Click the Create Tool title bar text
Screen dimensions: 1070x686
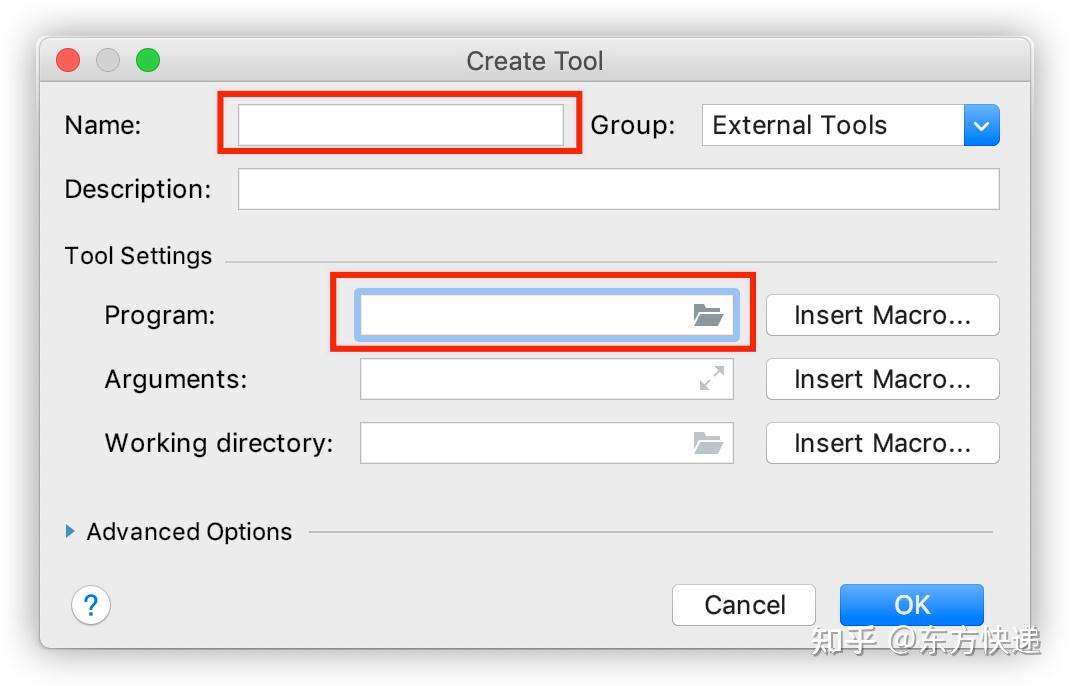tap(534, 61)
